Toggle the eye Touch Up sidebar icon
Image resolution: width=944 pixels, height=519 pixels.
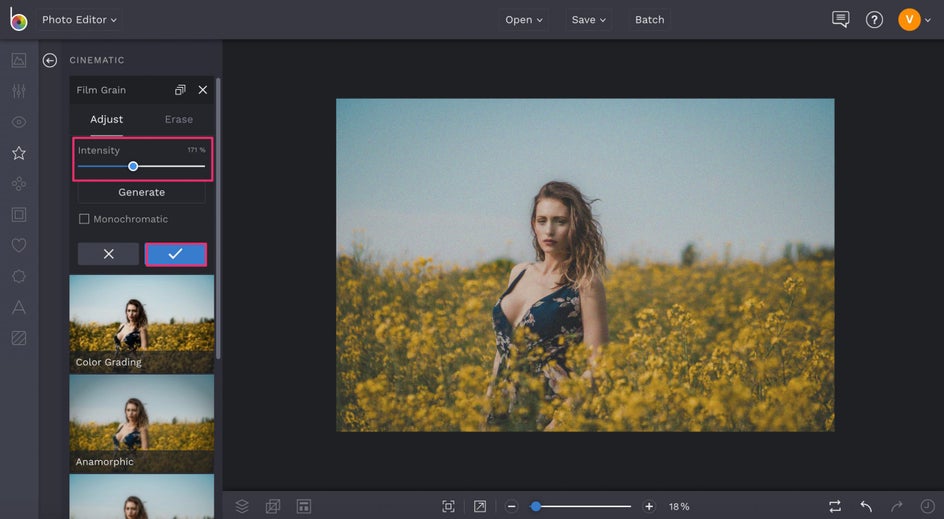point(19,122)
